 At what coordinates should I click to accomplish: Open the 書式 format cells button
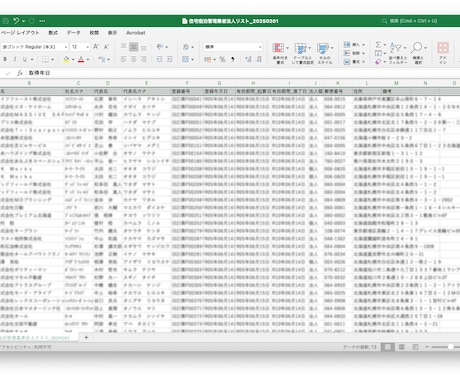pos(354,62)
